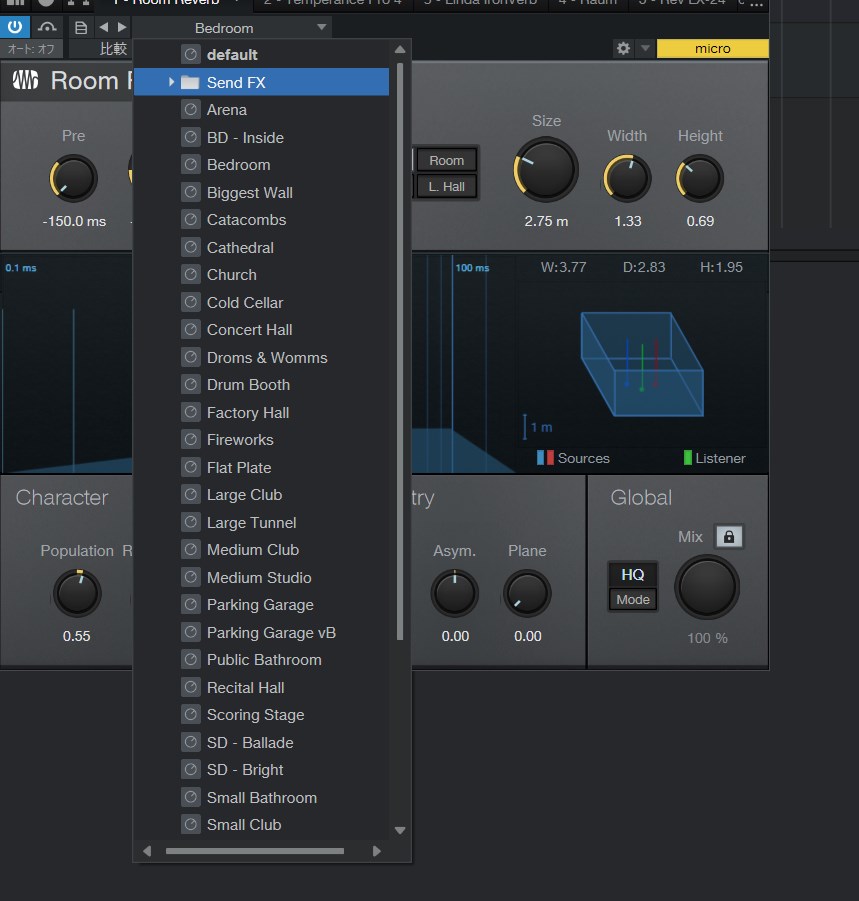Open the plugin settings gear icon
The image size is (859, 901).
click(623, 48)
